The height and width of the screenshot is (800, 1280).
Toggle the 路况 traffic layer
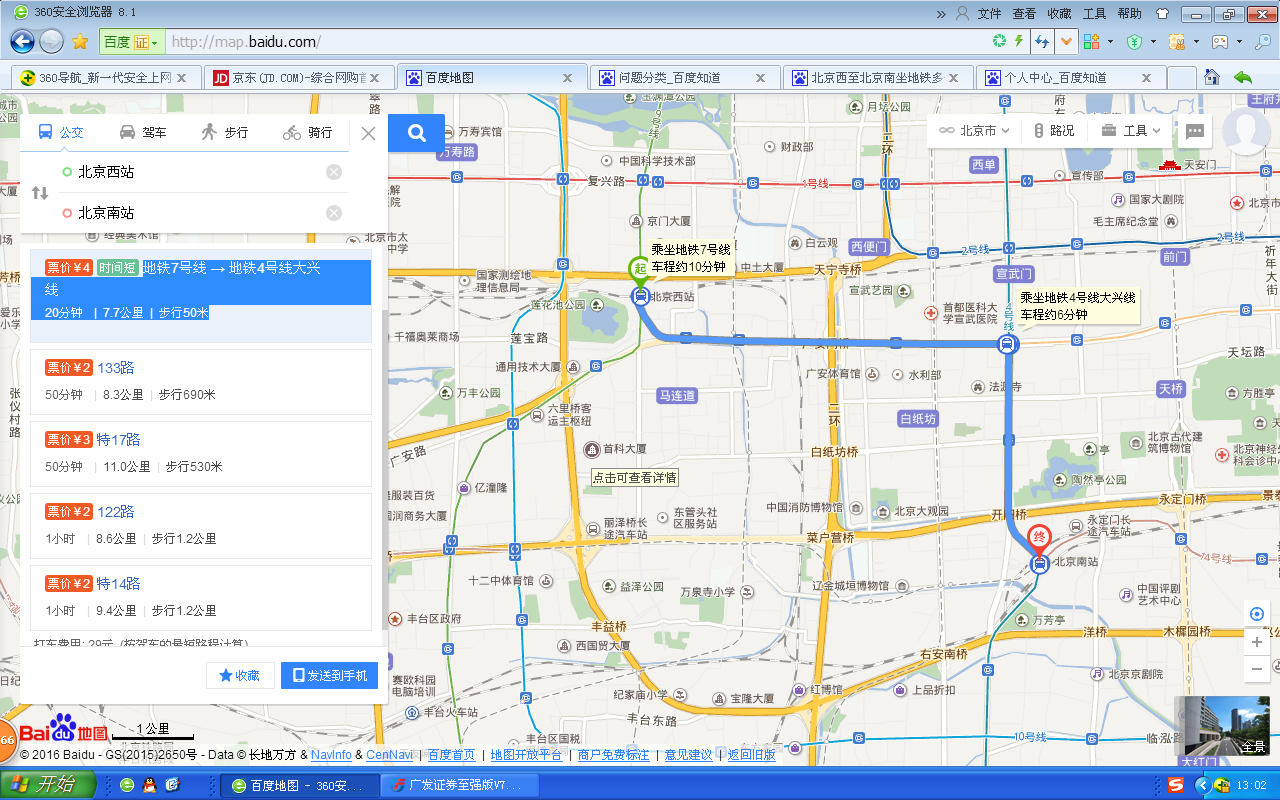1053,131
